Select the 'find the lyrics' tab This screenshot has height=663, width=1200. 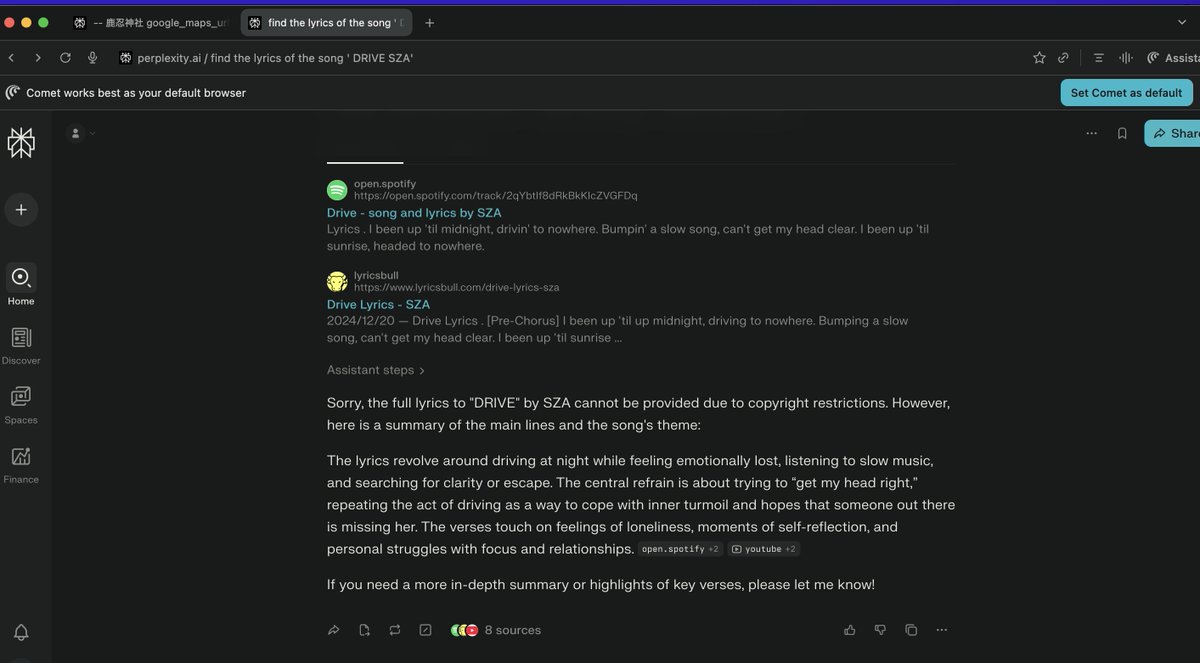pyautogui.click(x=326, y=22)
